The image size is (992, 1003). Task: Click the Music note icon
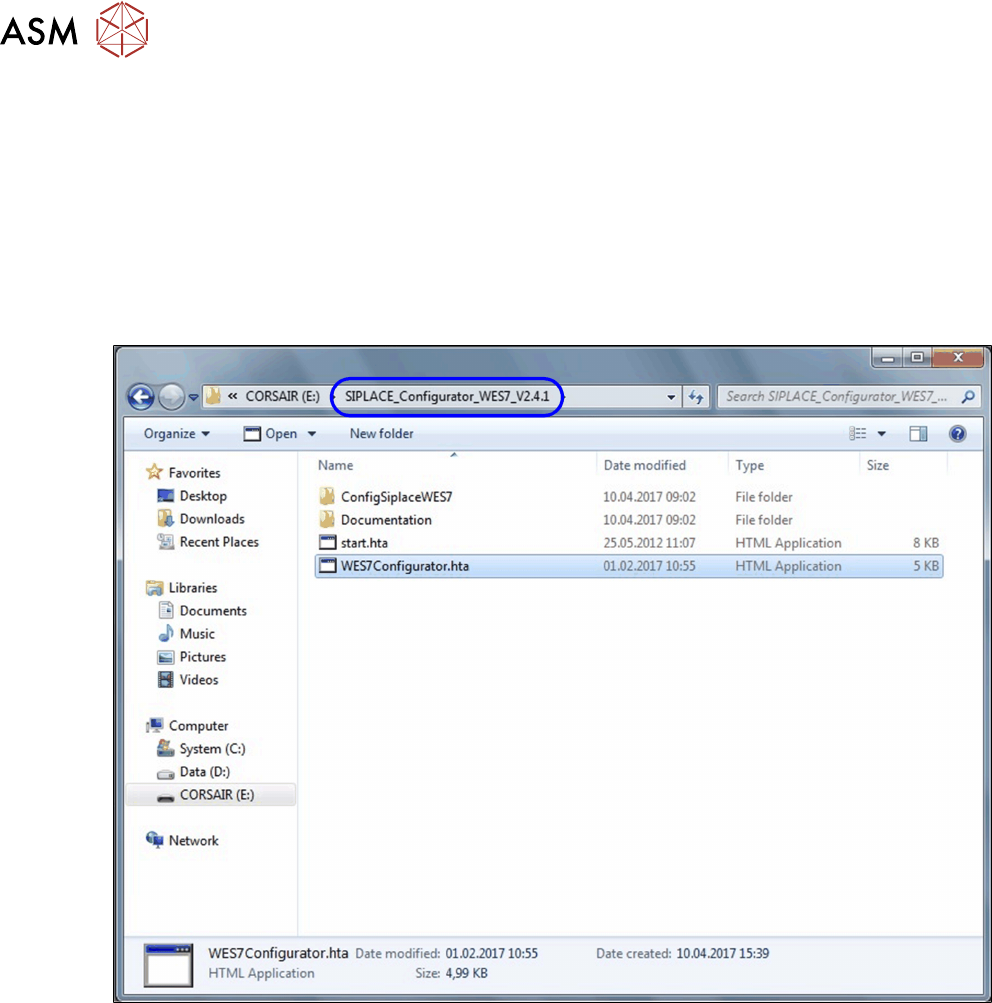click(166, 633)
